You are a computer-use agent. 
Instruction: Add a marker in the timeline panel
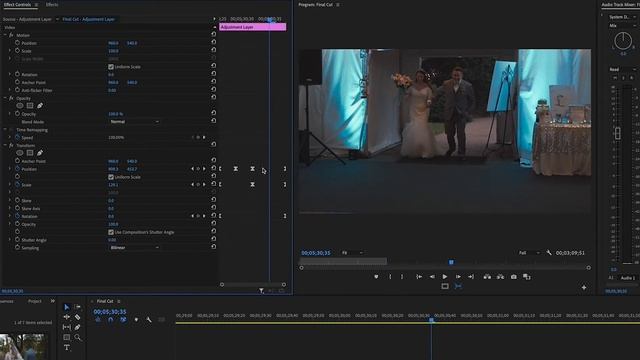pos(136,320)
